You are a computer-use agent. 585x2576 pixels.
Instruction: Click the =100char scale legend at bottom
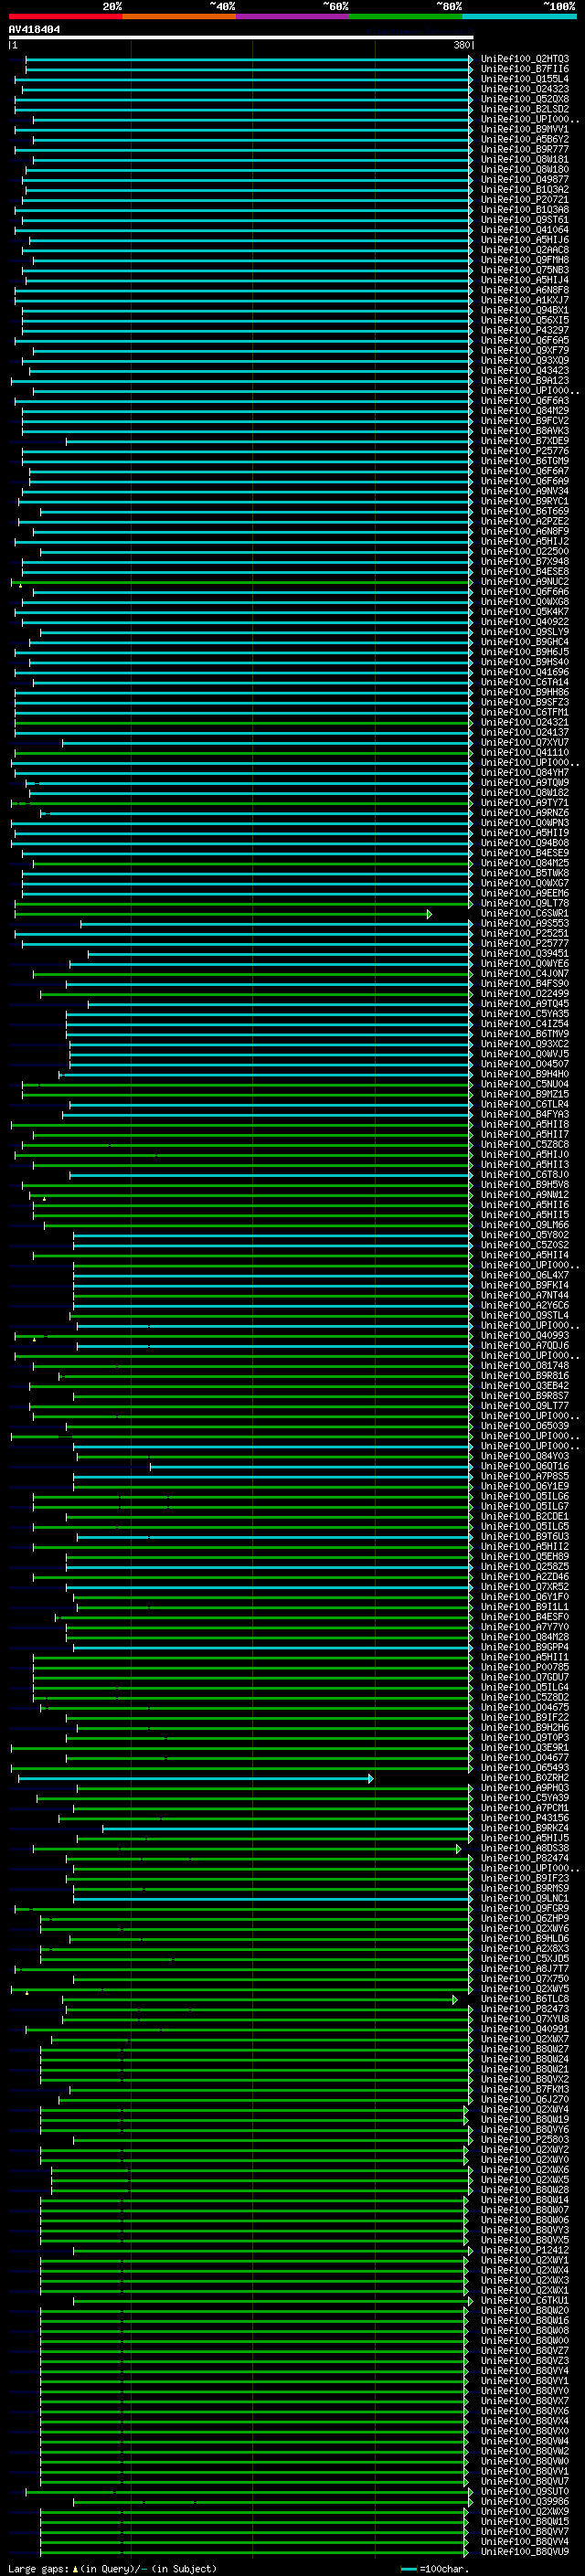point(434,2568)
